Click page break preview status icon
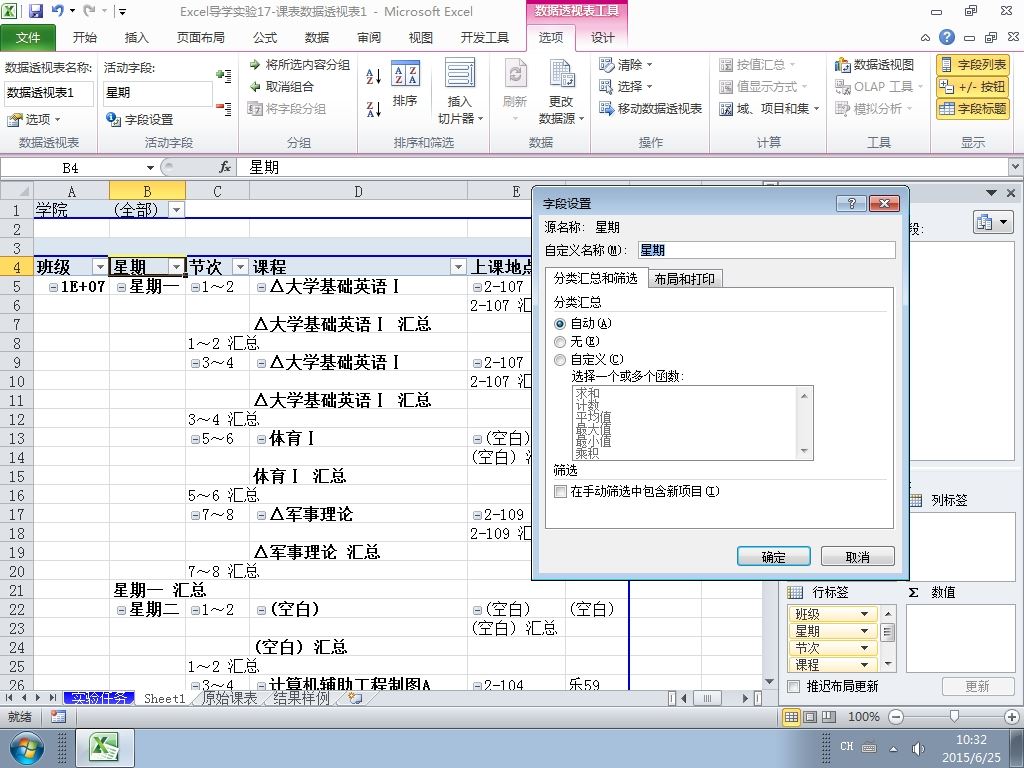The width and height of the screenshot is (1024, 768). (829, 716)
